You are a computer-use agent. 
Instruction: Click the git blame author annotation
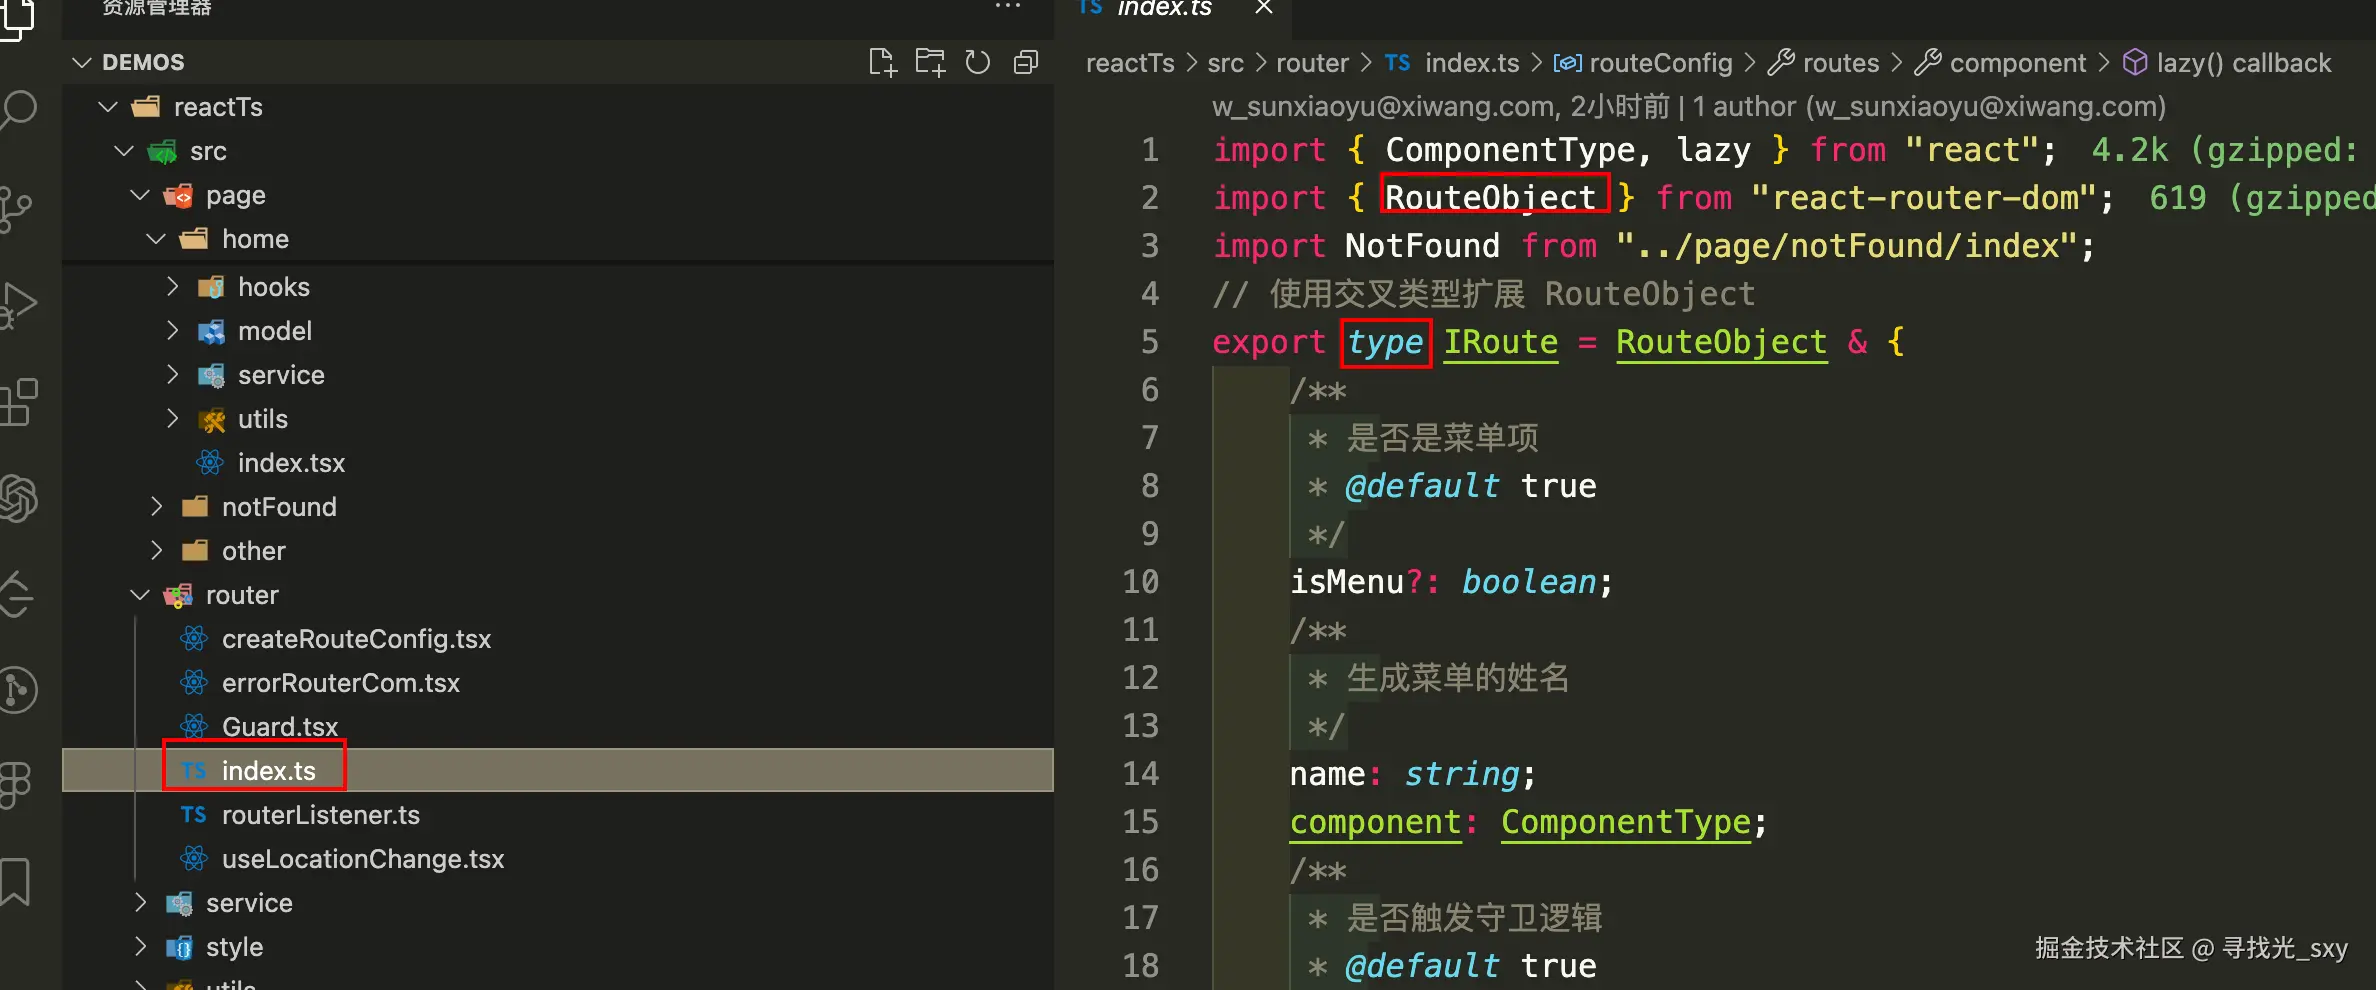point(1689,106)
